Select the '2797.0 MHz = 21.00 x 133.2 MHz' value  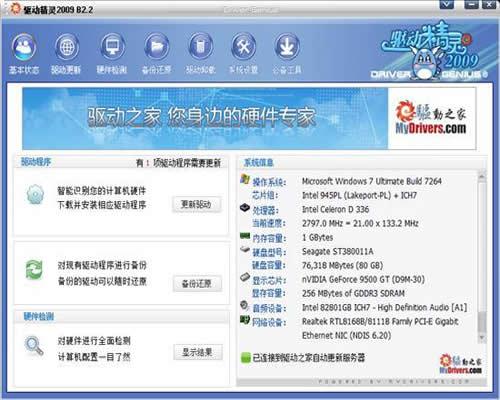[360, 223]
